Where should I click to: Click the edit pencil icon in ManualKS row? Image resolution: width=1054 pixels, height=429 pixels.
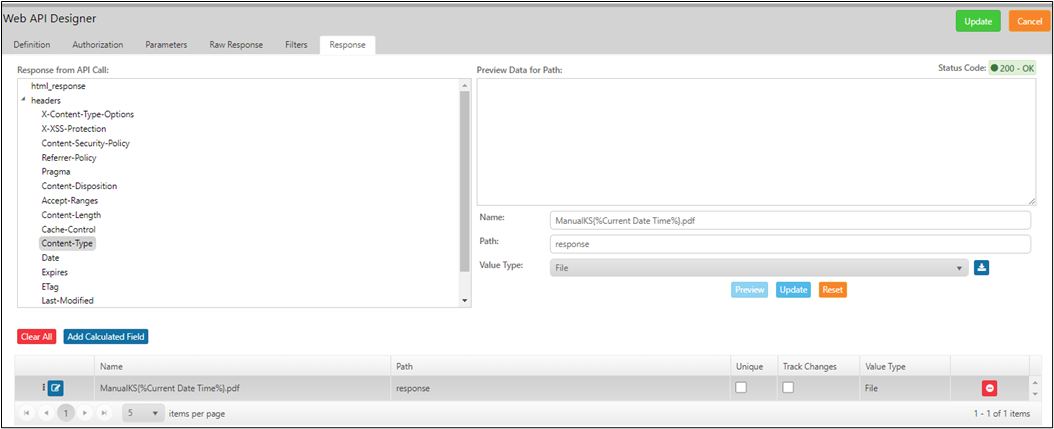tap(55, 388)
